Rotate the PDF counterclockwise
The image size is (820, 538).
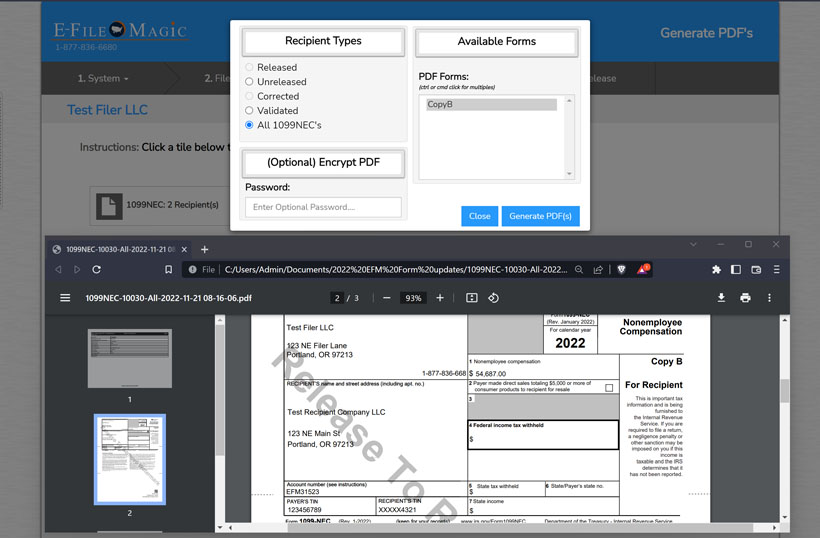pos(493,298)
